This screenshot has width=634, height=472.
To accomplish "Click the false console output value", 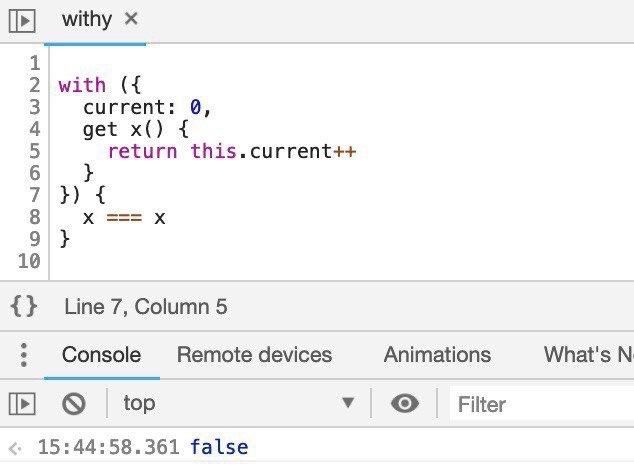I will click(219, 447).
